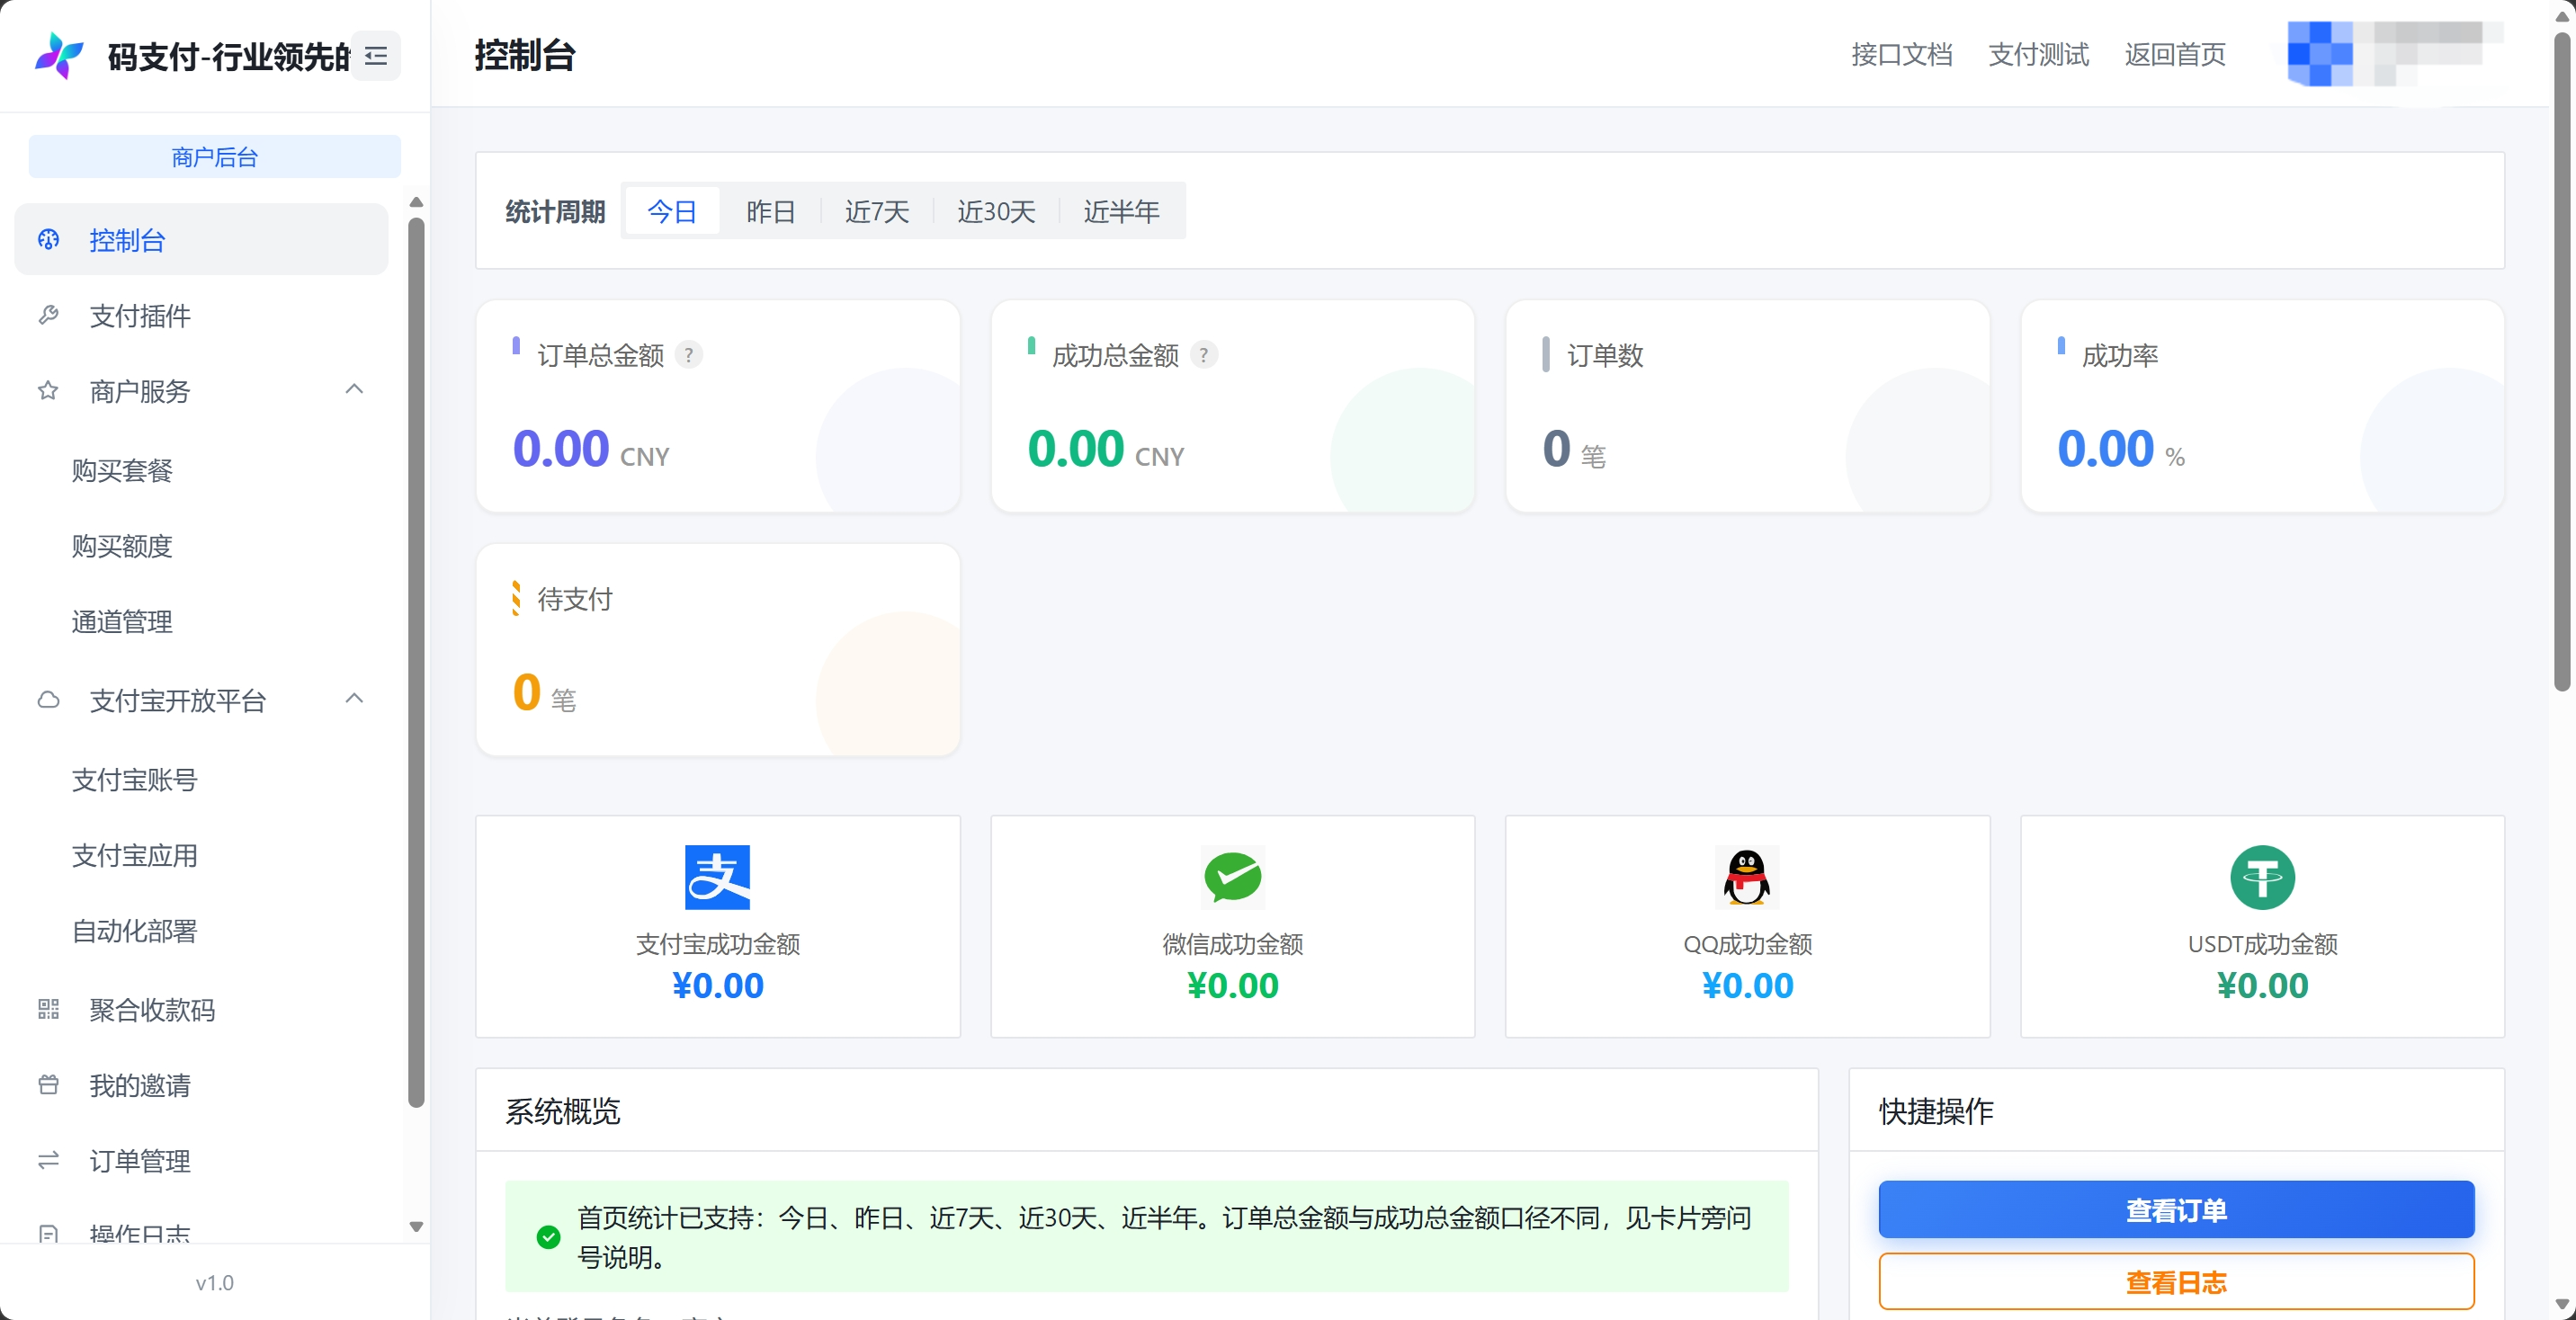
Task: Open 聚合收款码 menu item
Action: click(201, 1009)
